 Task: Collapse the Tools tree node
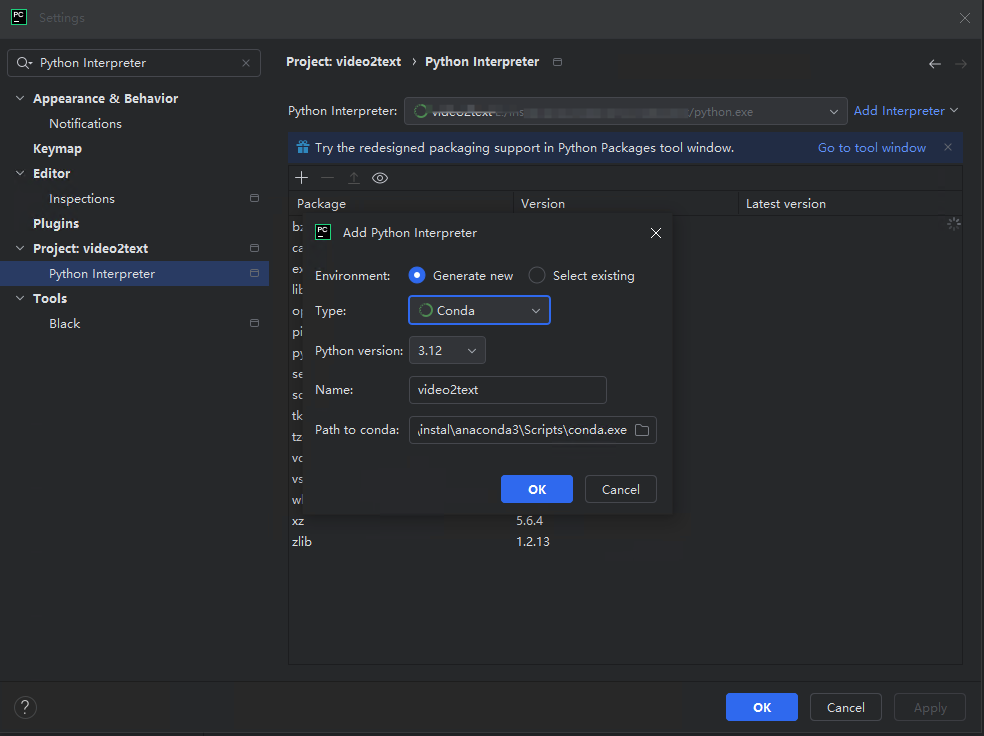coord(20,298)
